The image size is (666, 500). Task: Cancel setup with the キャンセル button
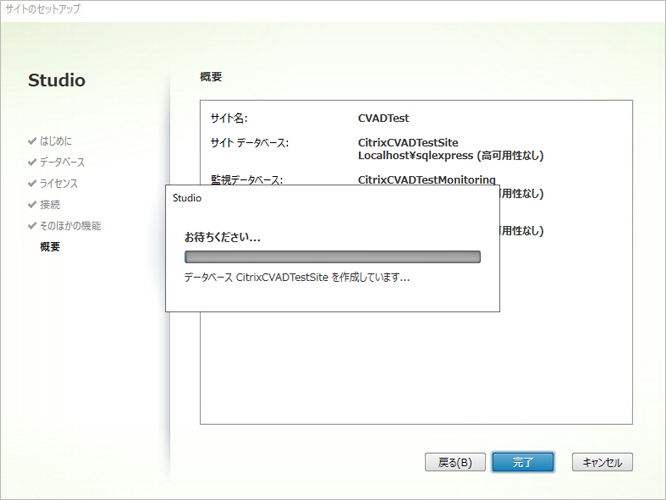pyautogui.click(x=602, y=462)
